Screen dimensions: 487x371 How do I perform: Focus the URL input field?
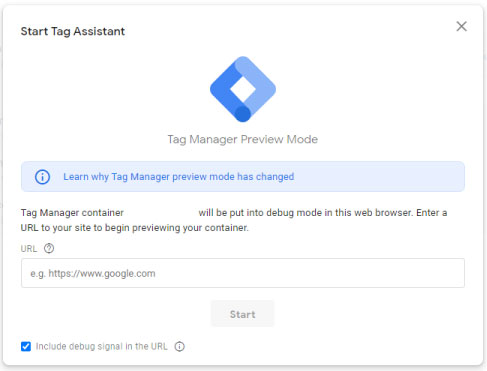click(243, 273)
